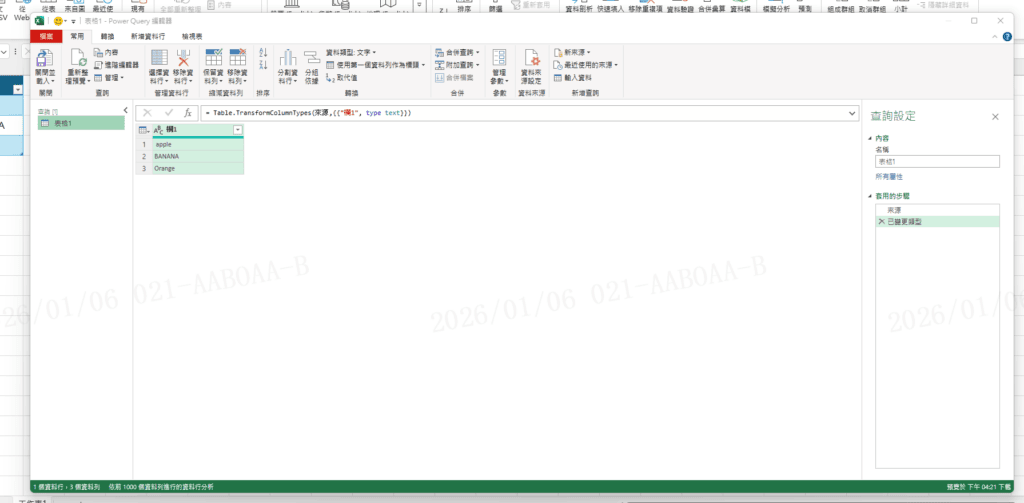Viewport: 1024px width, 503px height.
Task: Click the 分組依據 (Group By) icon
Action: click(311, 60)
